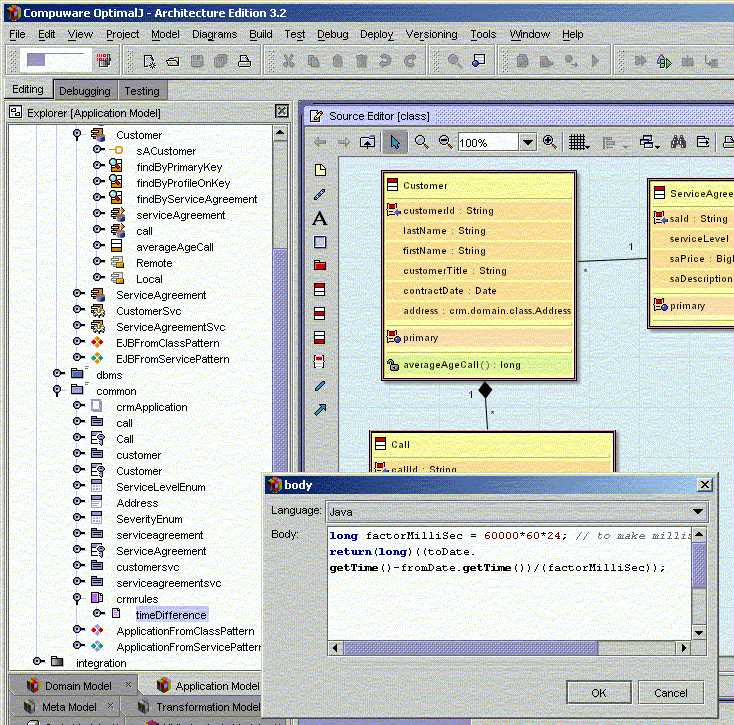The height and width of the screenshot is (725, 734).
Task: Click customerId attribute in Customer class
Action: (x=448, y=211)
